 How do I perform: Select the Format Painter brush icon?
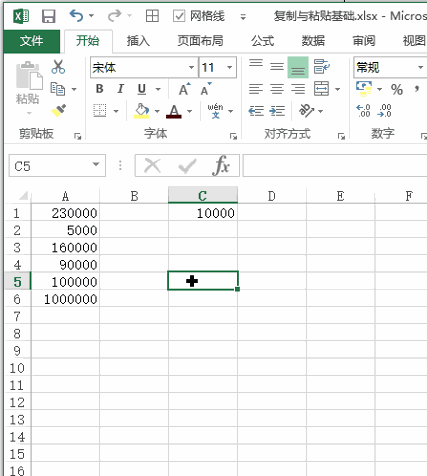point(59,110)
